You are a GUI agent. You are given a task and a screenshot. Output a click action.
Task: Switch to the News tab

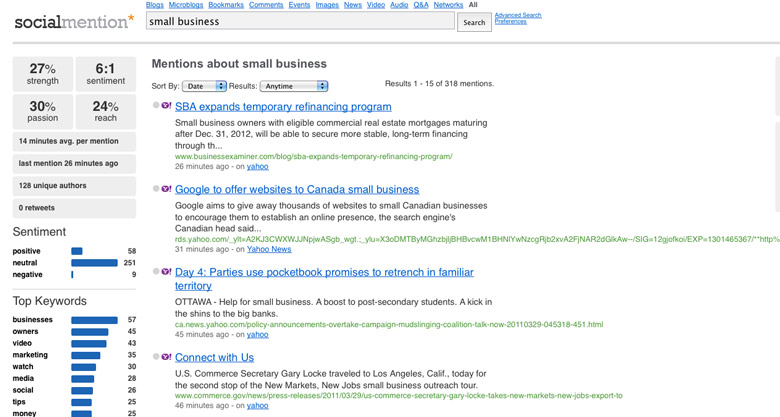coord(353,4)
